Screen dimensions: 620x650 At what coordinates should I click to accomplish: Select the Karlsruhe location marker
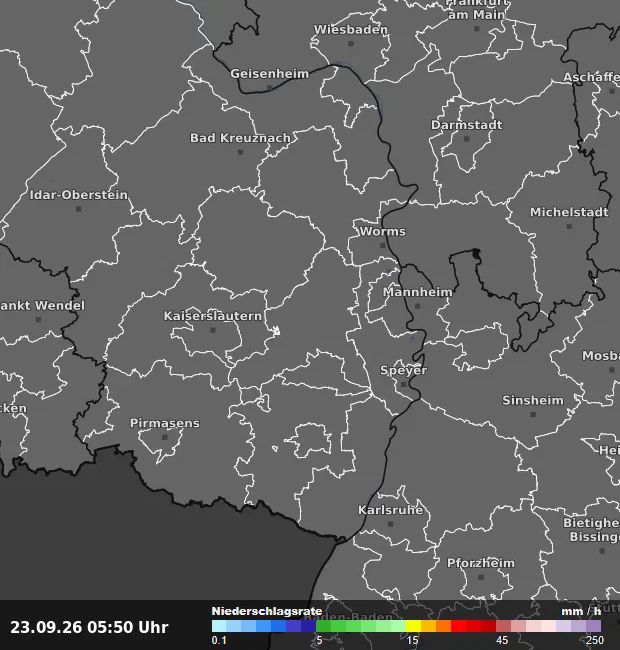[390, 524]
